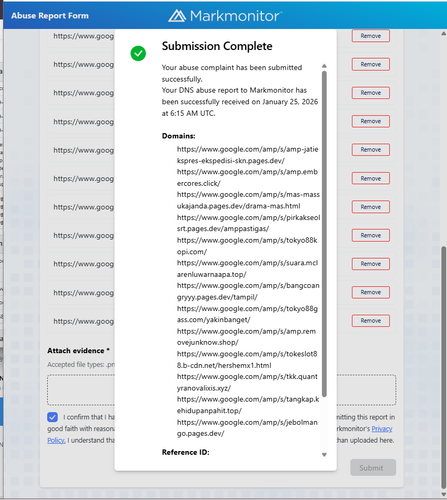
Task: Click the dialog scrollbar down arrow
Action: tap(324, 455)
